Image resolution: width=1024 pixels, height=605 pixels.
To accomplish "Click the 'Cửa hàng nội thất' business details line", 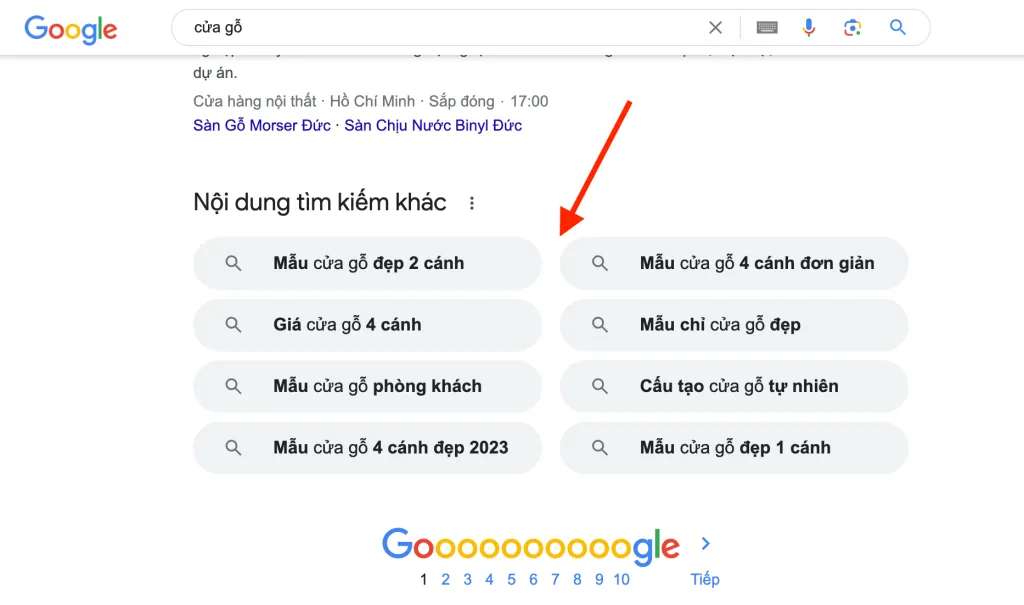I will pyautogui.click(x=370, y=101).
